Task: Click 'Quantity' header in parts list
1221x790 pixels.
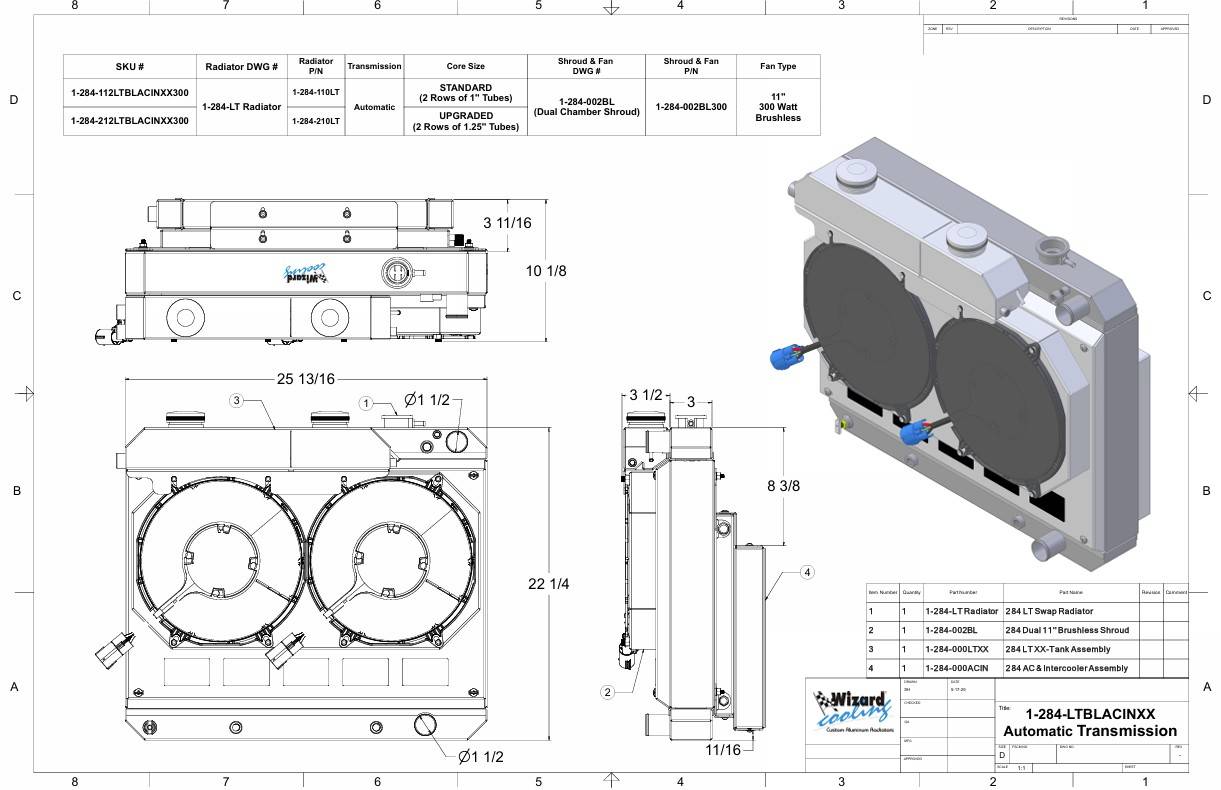Action: [x=911, y=592]
